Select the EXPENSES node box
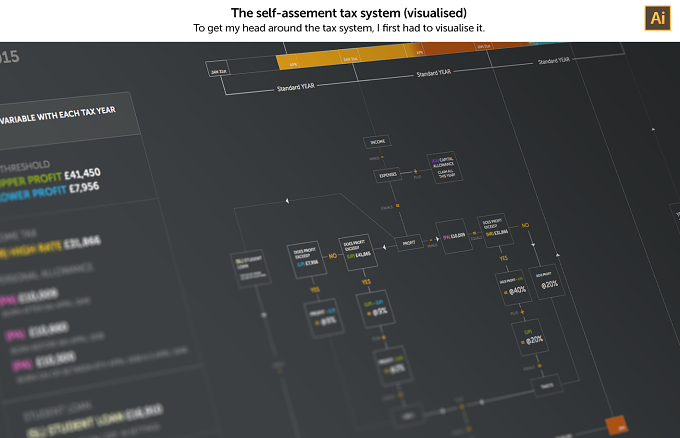 pyautogui.click(x=387, y=175)
